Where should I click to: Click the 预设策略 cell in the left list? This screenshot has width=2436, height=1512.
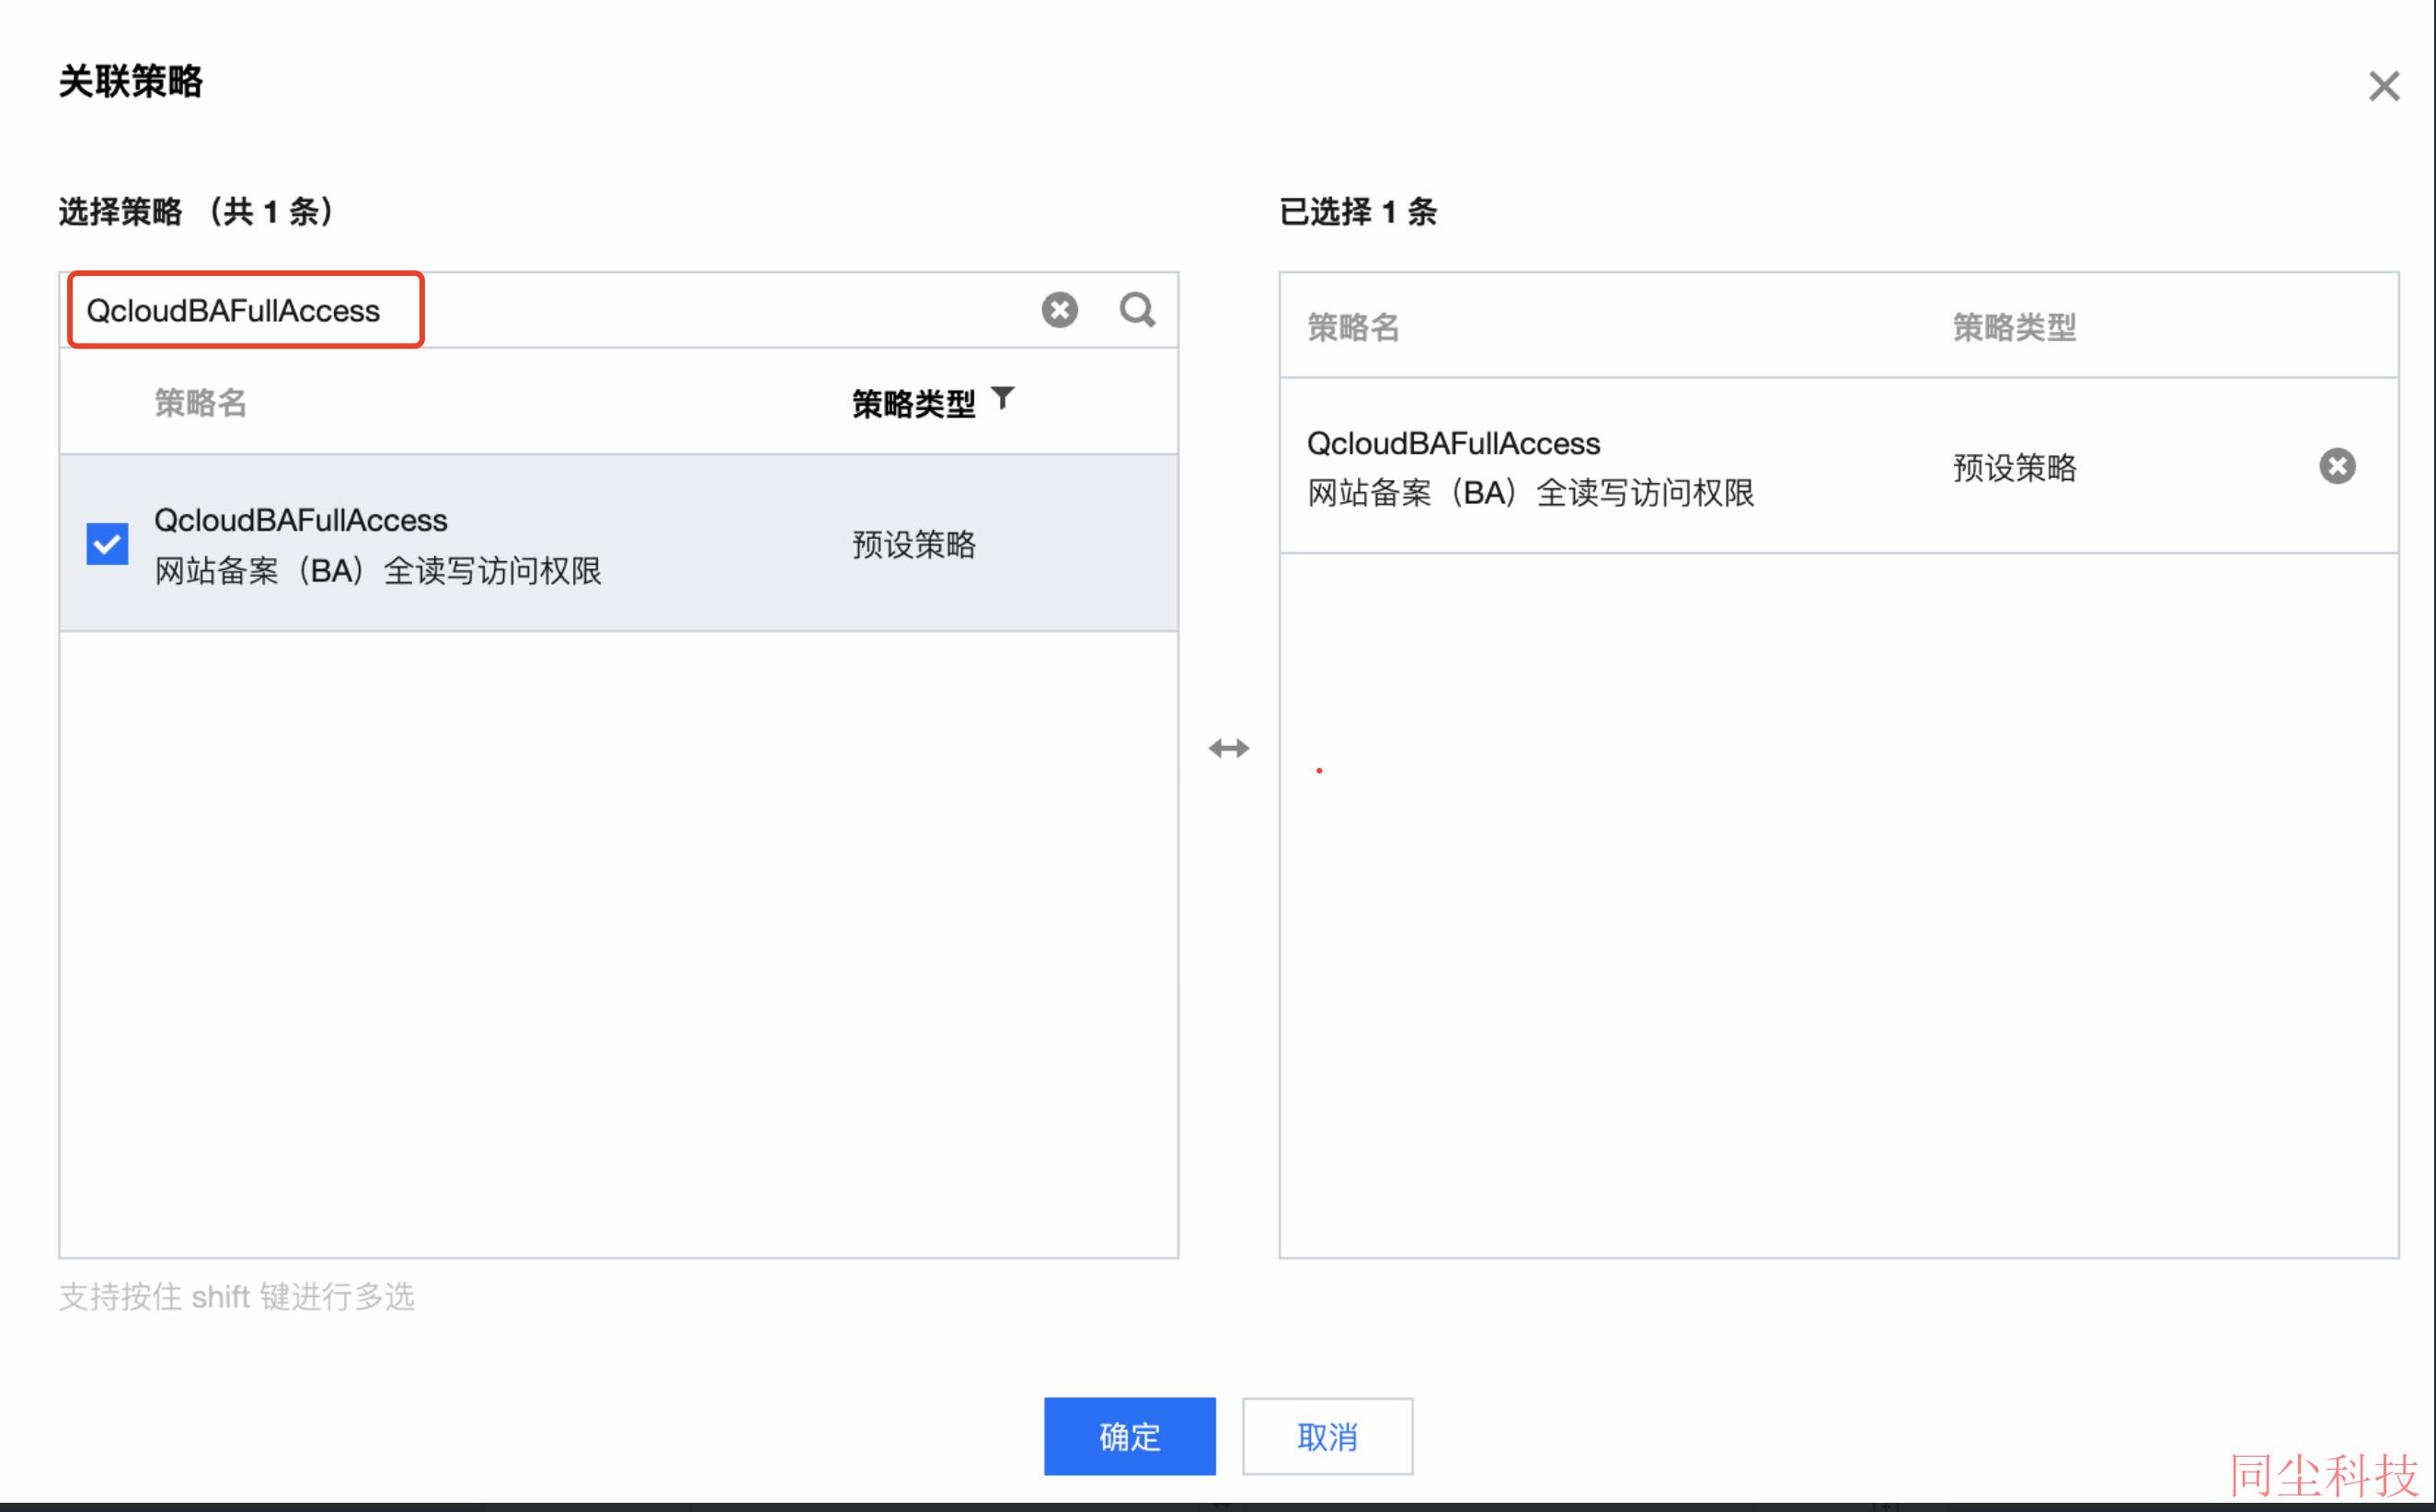click(913, 545)
